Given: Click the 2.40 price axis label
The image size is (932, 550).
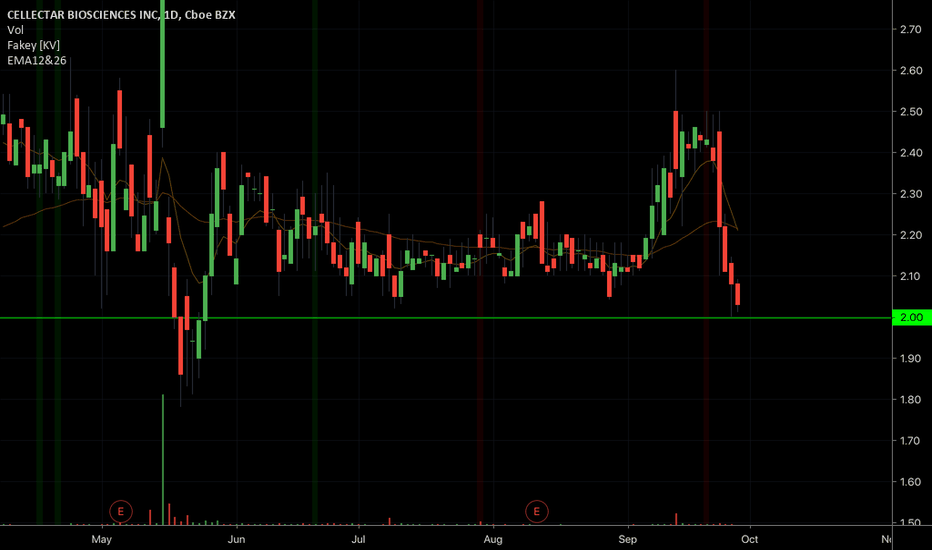Looking at the screenshot, I should 911,153.
